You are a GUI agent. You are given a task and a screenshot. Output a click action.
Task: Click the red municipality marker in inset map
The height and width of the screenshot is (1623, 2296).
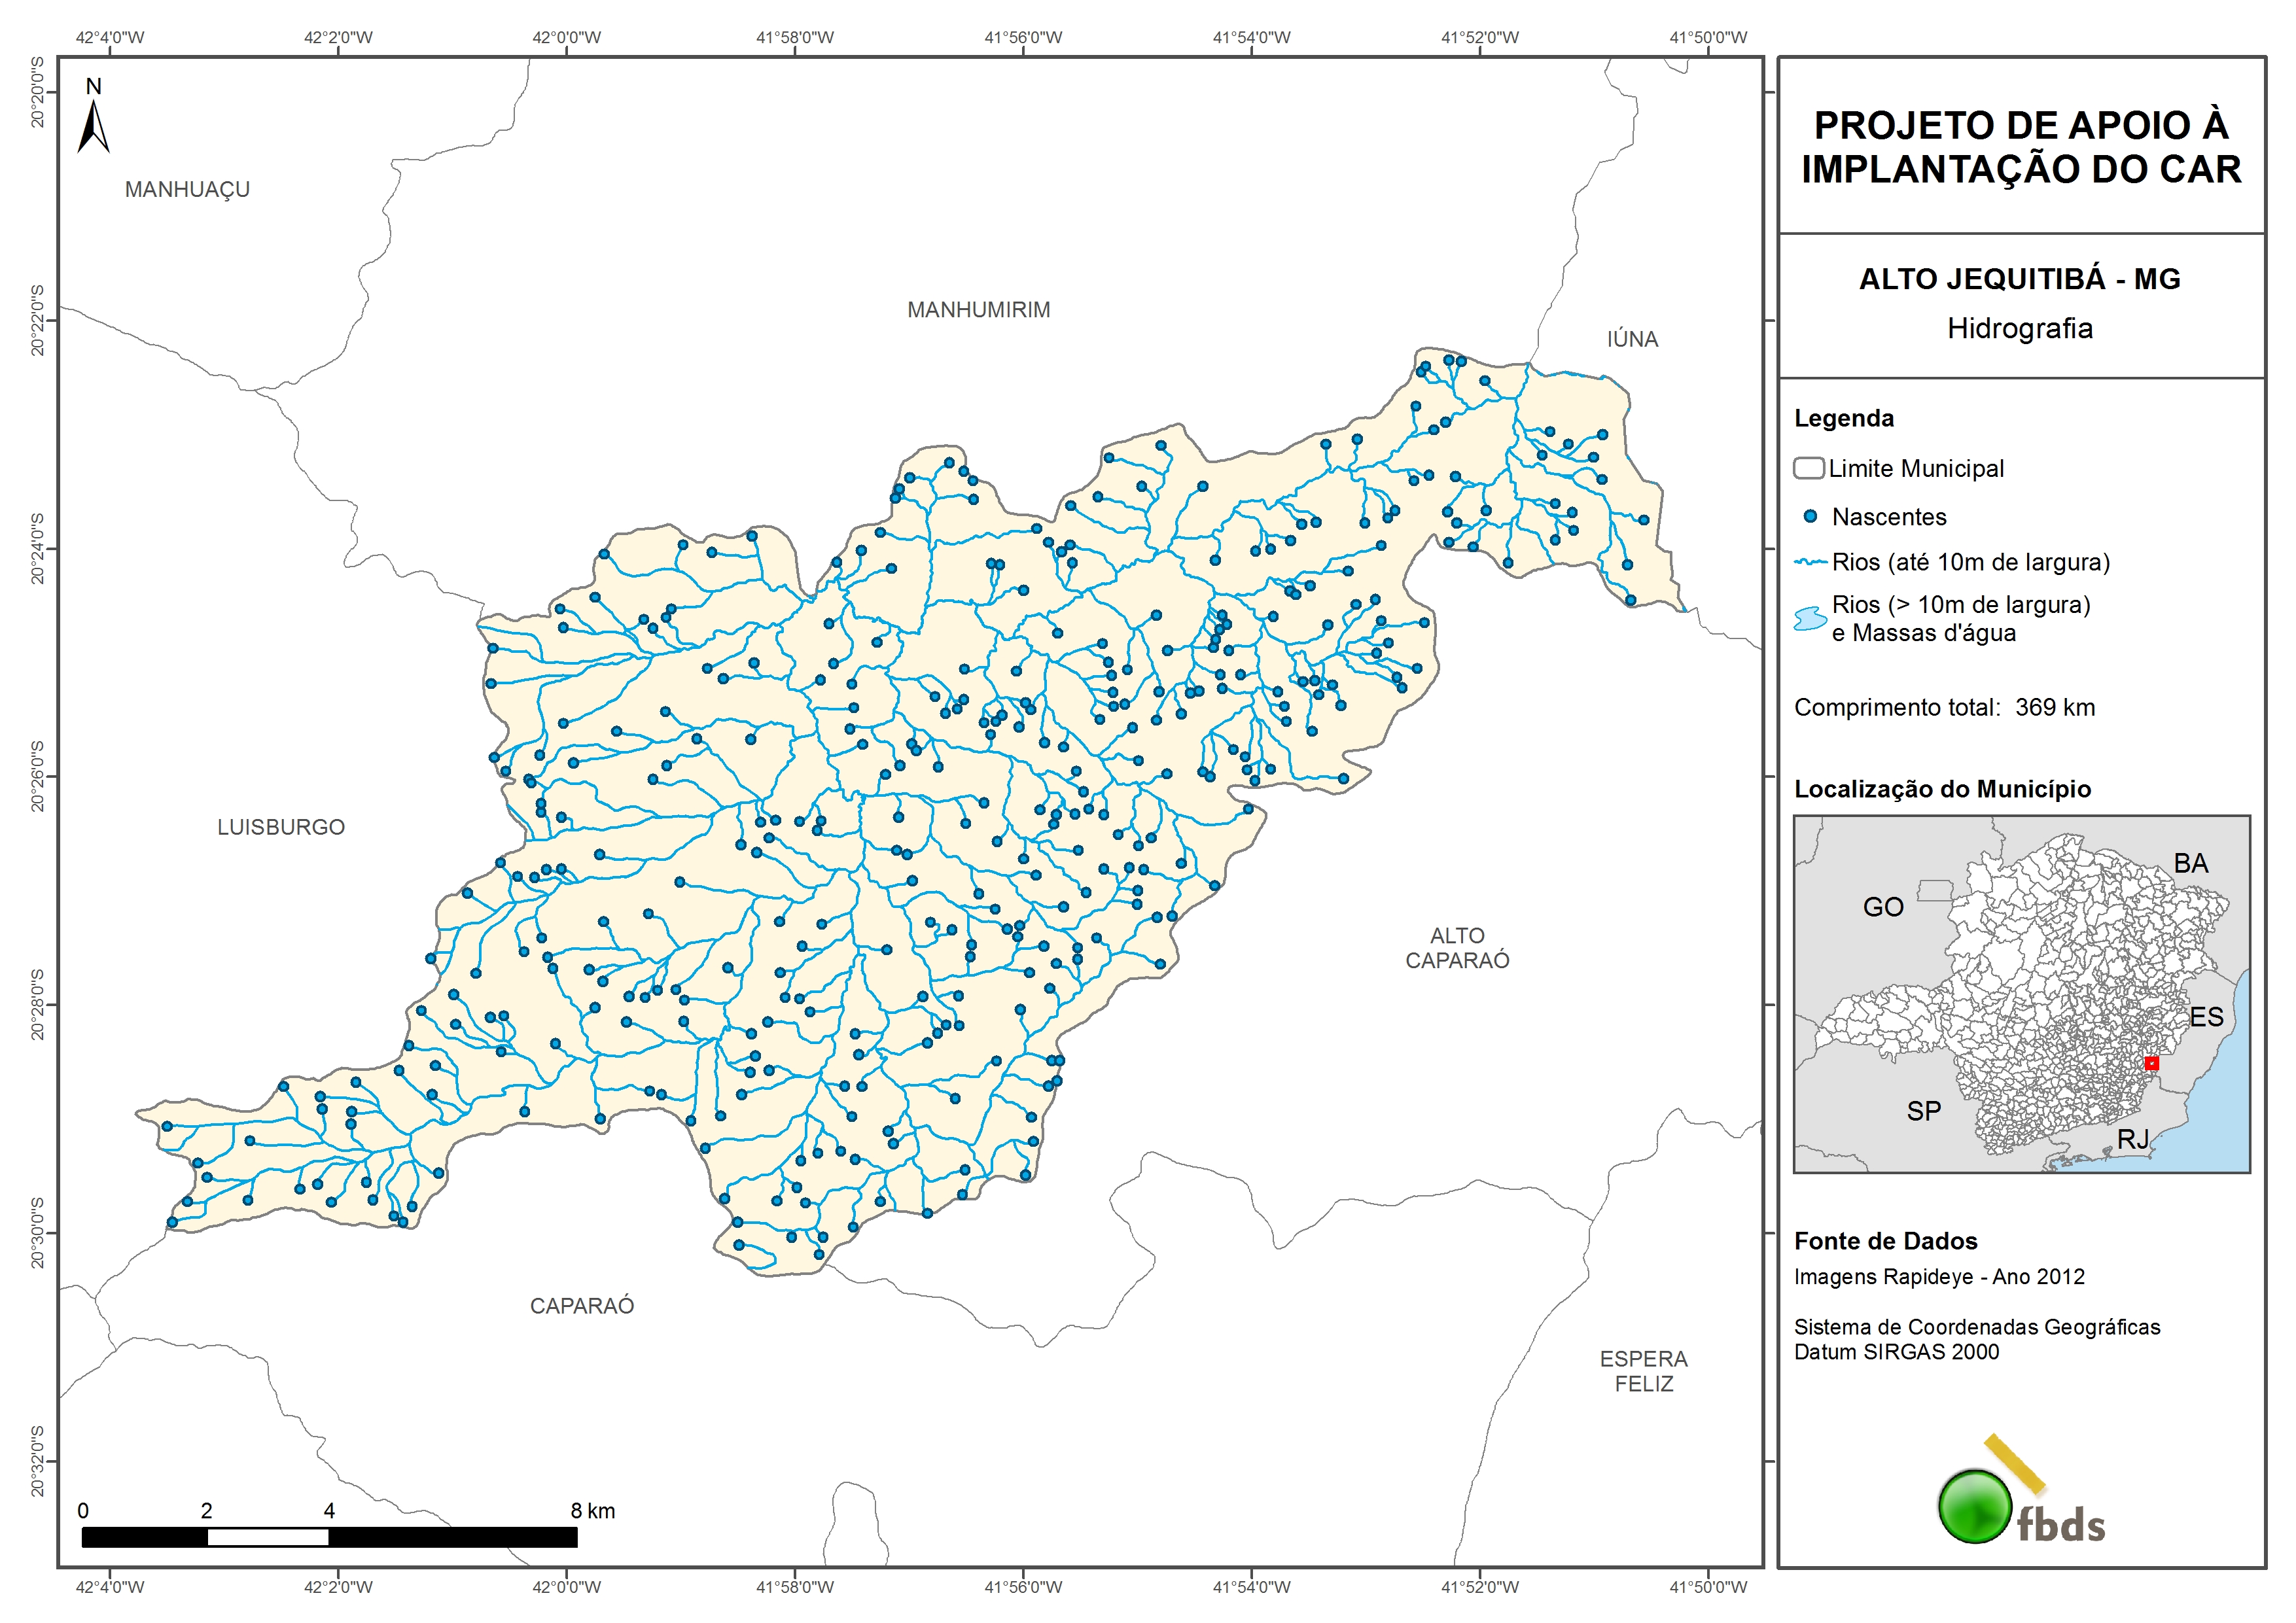pyautogui.click(x=2152, y=1063)
